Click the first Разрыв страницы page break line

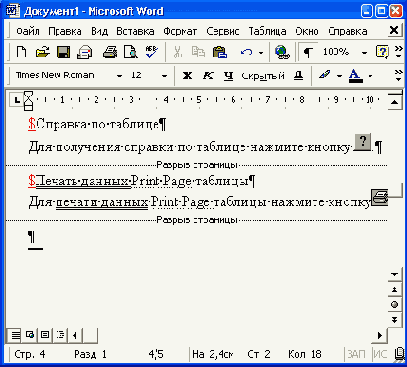(197, 165)
